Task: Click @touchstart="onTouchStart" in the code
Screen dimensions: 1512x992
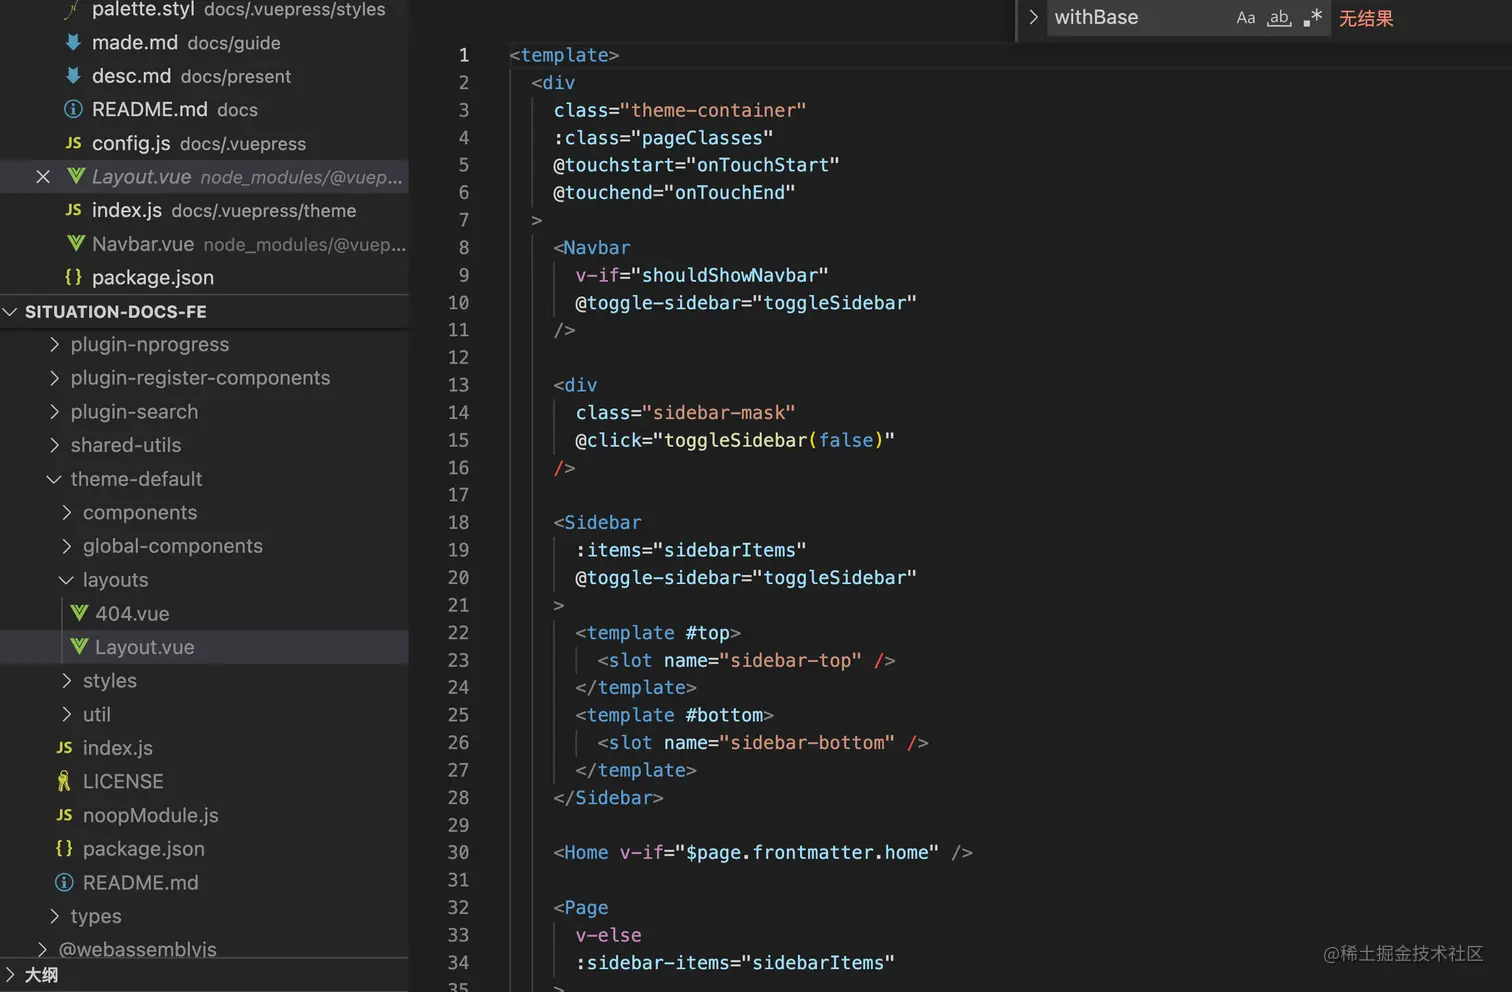Action: click(696, 165)
